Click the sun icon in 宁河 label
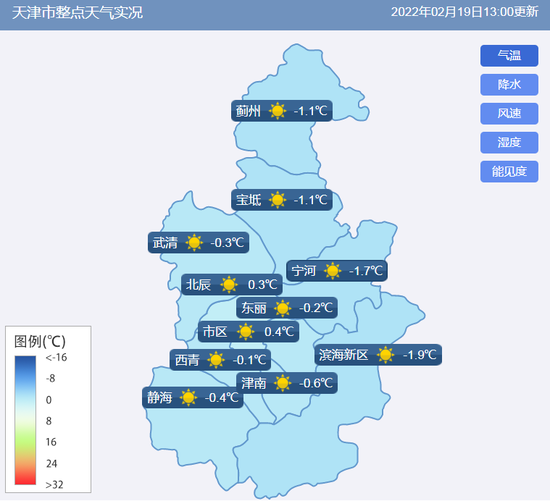This screenshot has height=501, width=550. (332, 271)
